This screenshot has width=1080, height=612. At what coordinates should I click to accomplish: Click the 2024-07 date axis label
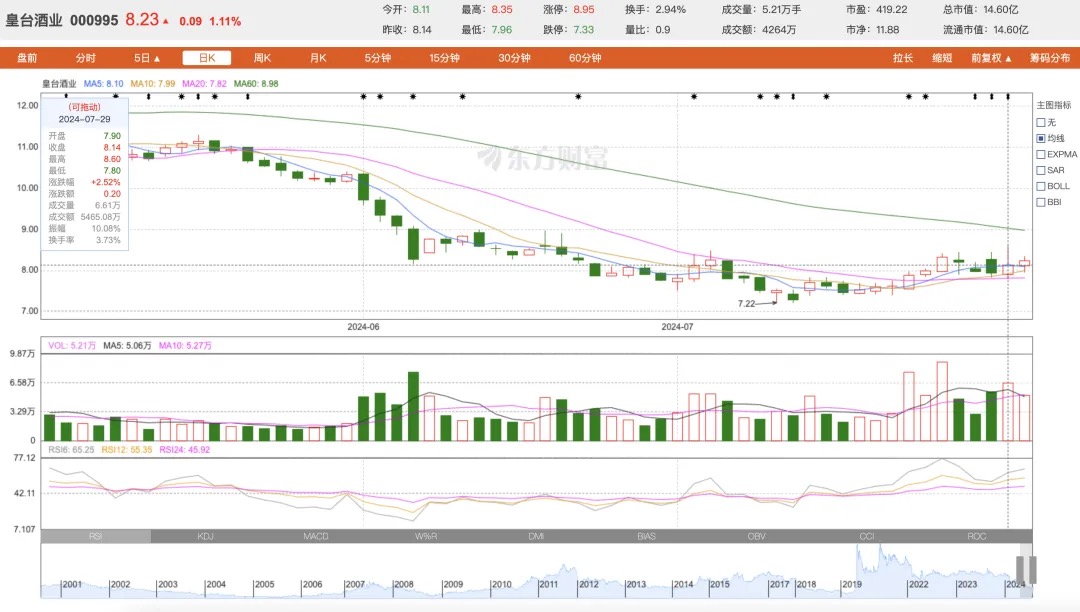click(677, 326)
